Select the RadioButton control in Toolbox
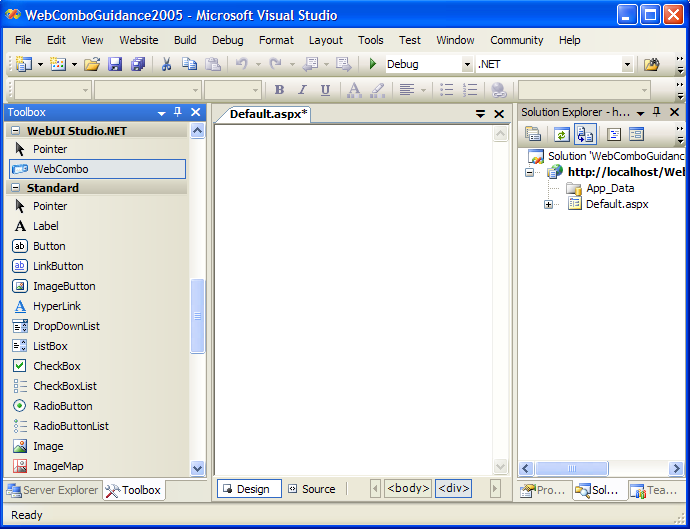Screen dimensions: 690x529 [x=62, y=406]
